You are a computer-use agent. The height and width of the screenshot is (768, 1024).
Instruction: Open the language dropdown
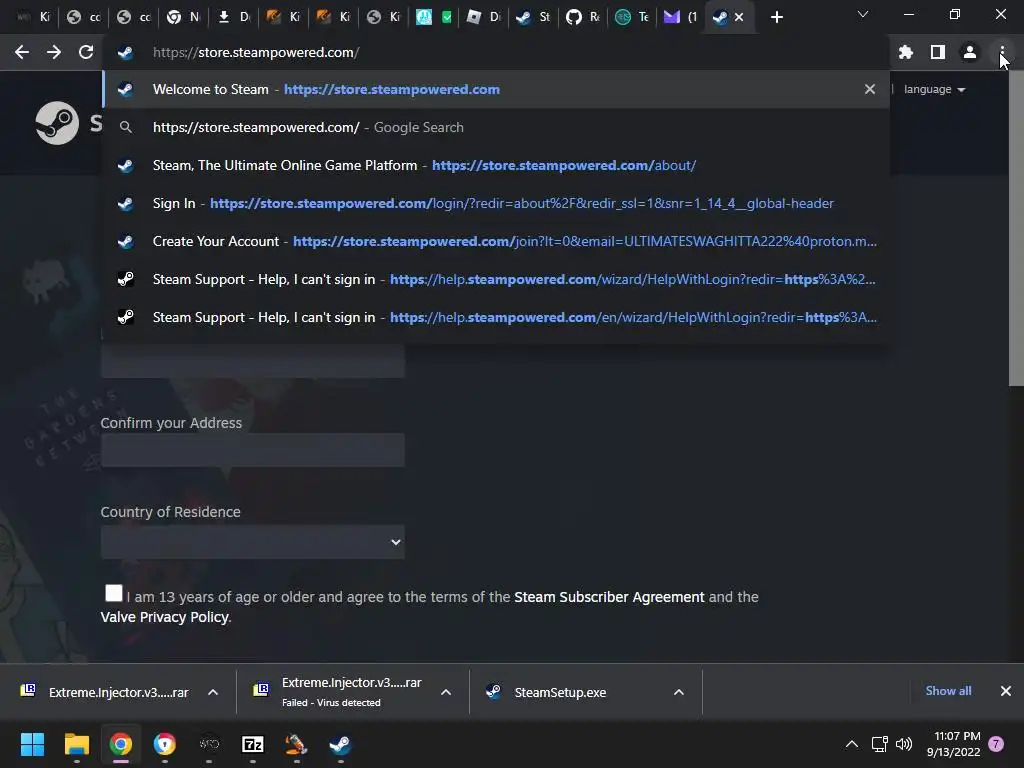point(934,89)
